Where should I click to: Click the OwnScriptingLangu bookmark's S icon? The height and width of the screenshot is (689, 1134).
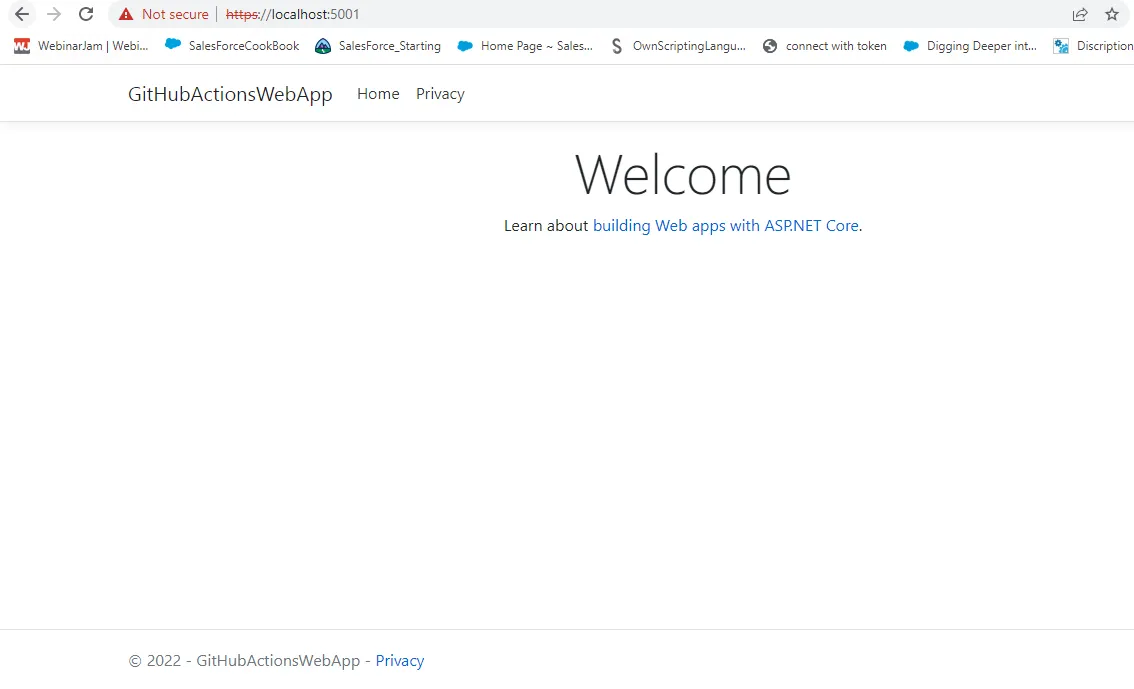click(617, 45)
